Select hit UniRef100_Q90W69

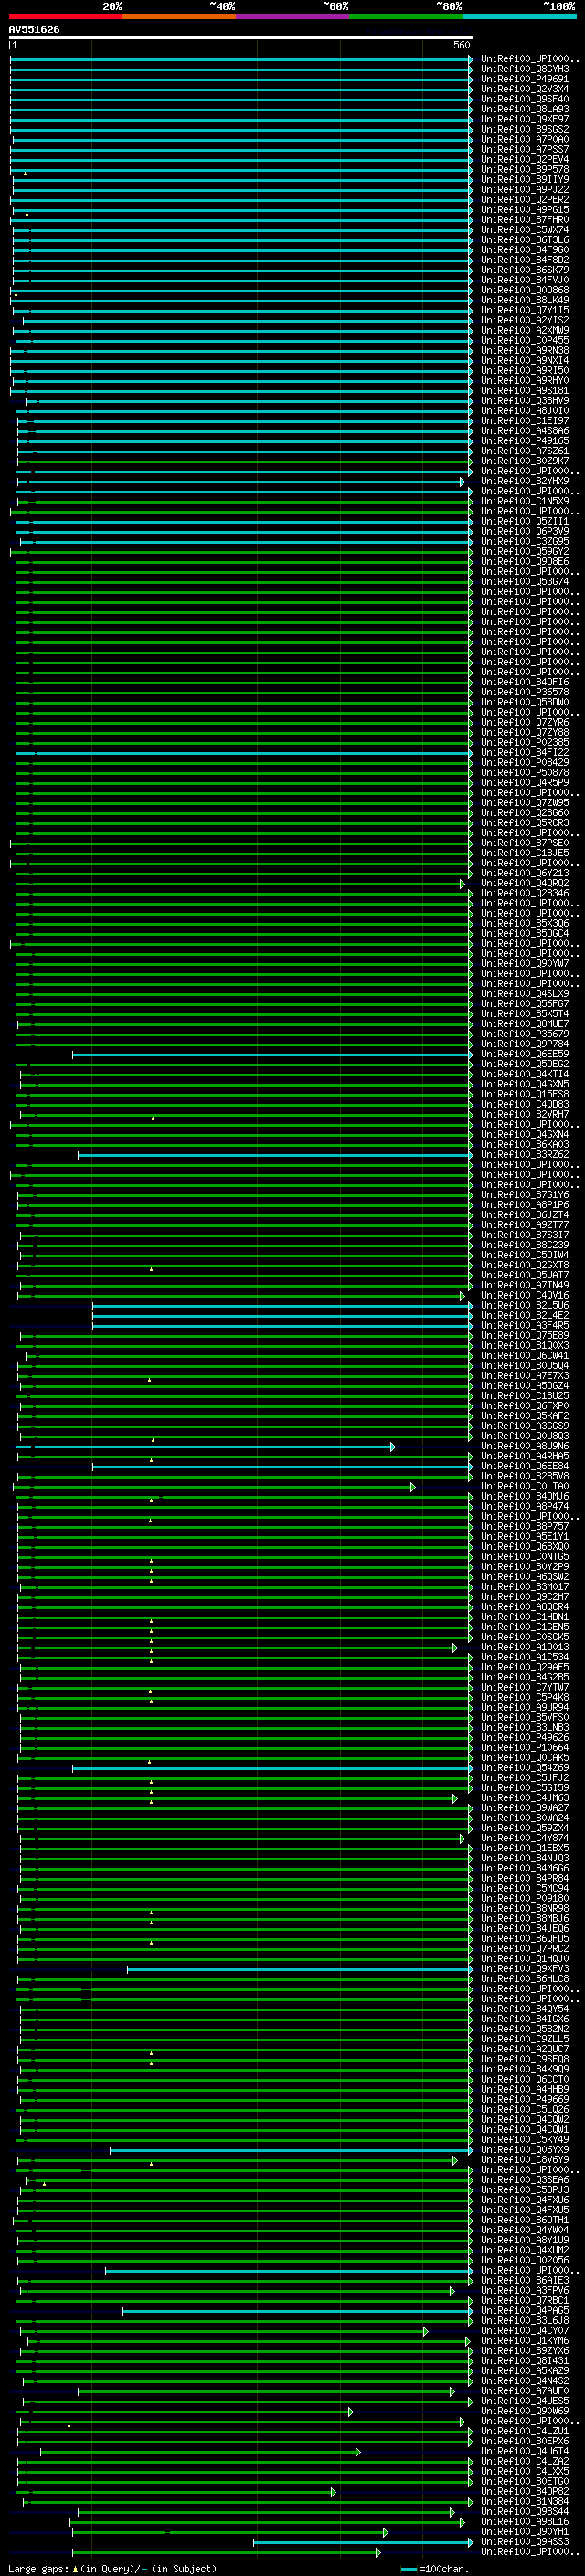point(525,2411)
